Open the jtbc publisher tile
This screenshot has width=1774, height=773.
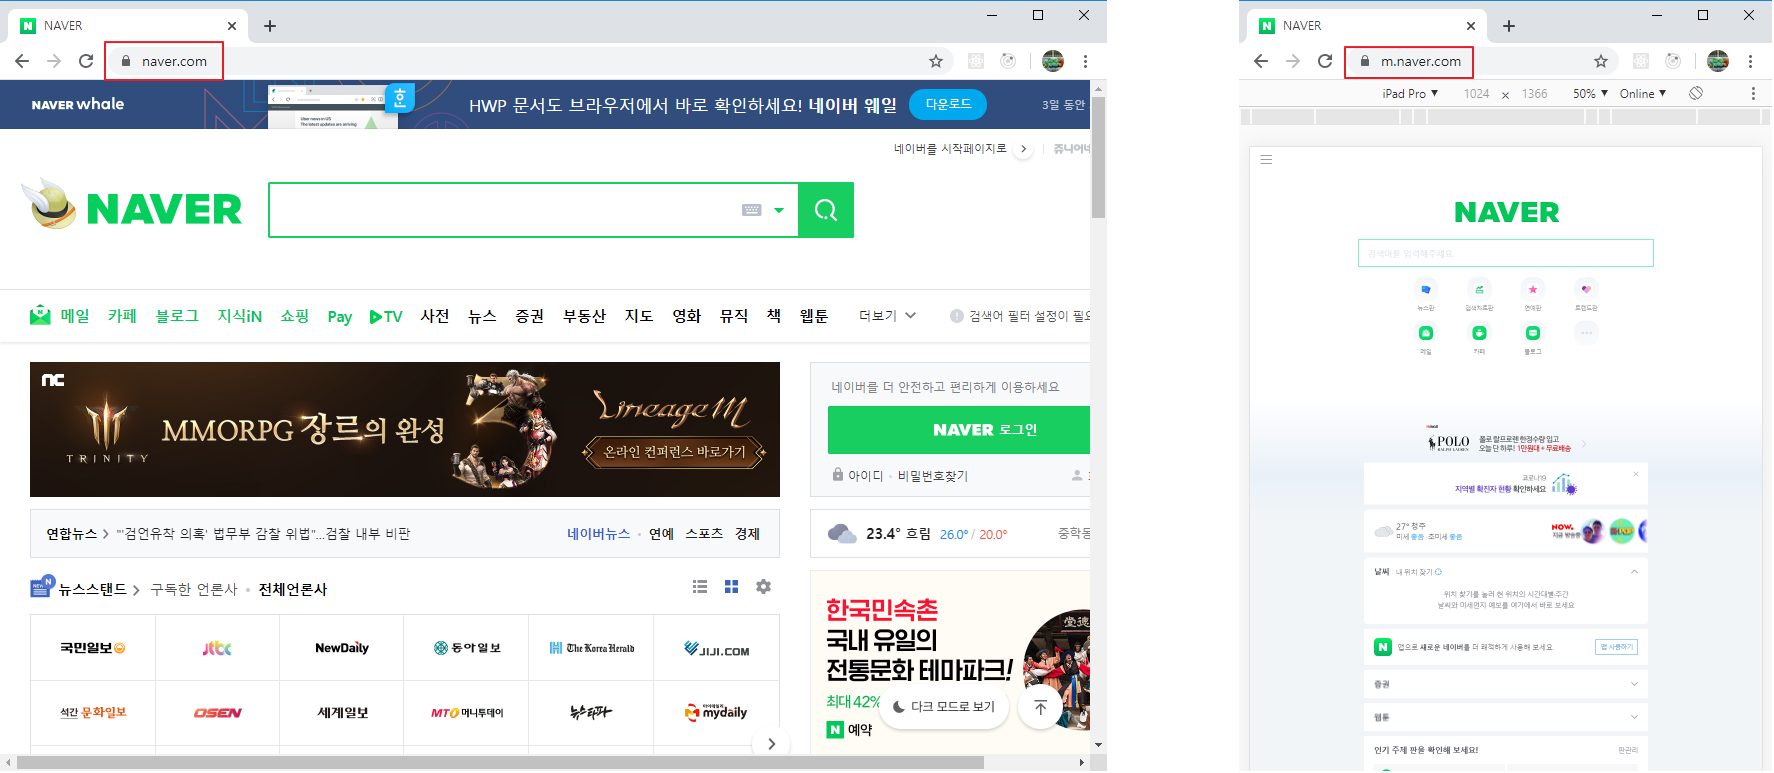217,648
